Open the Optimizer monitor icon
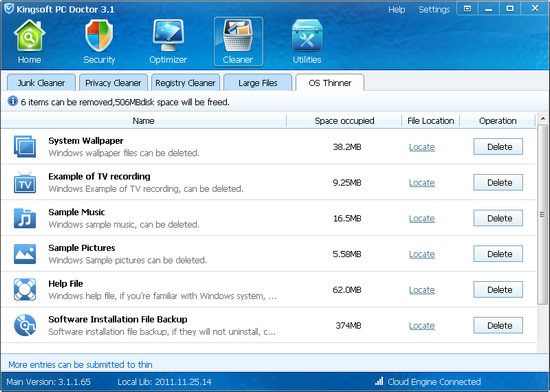The height and width of the screenshot is (392, 550). (168, 36)
